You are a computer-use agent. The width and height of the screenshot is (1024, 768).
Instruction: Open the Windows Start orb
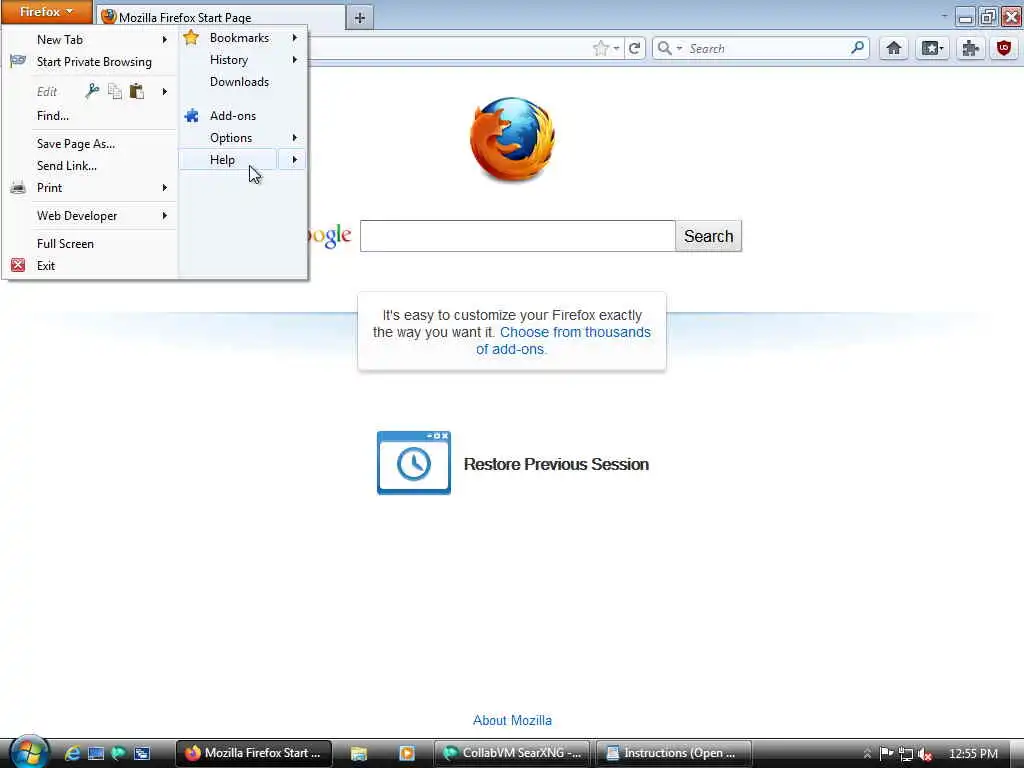pyautogui.click(x=27, y=752)
